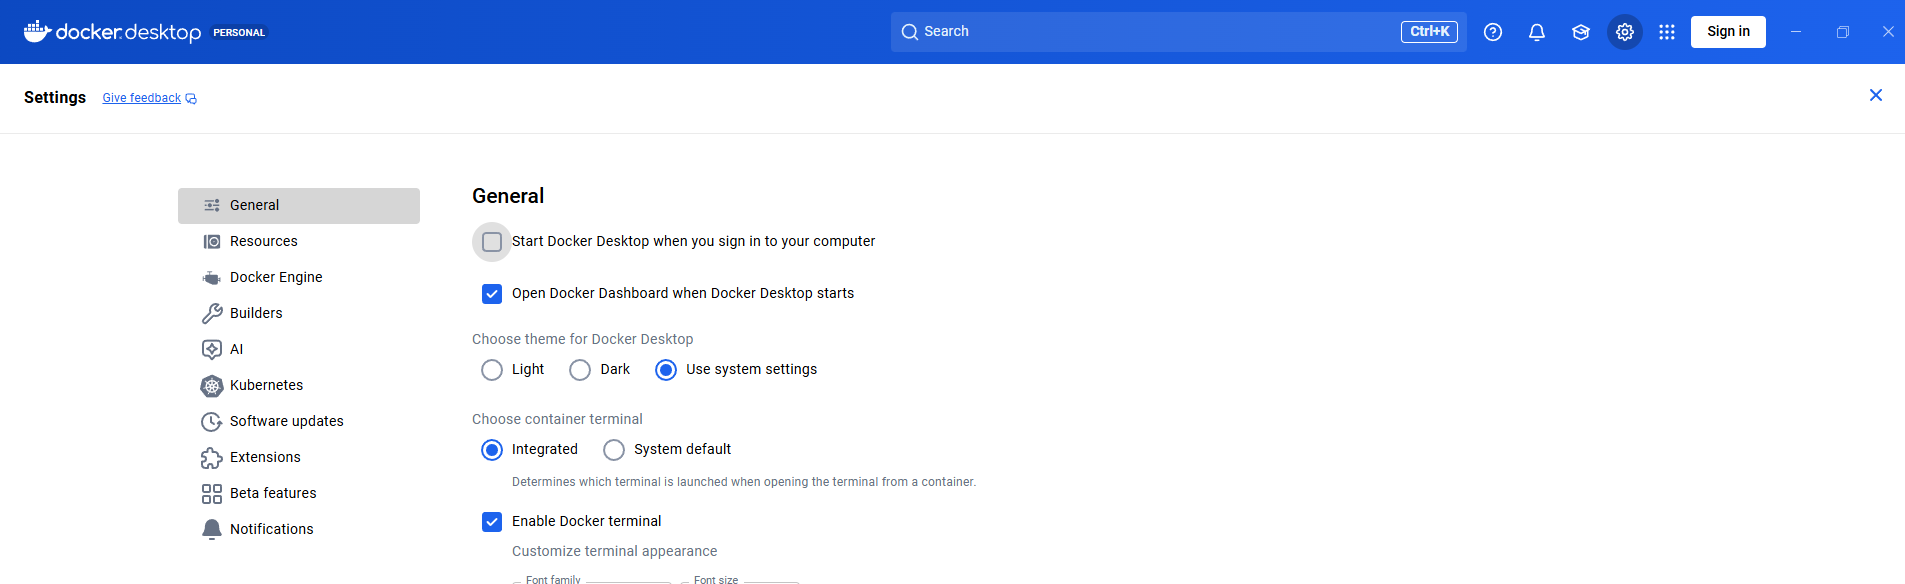Screen dimensions: 1905x584
Task: Open the help question-mark icon
Action: pyautogui.click(x=1493, y=32)
